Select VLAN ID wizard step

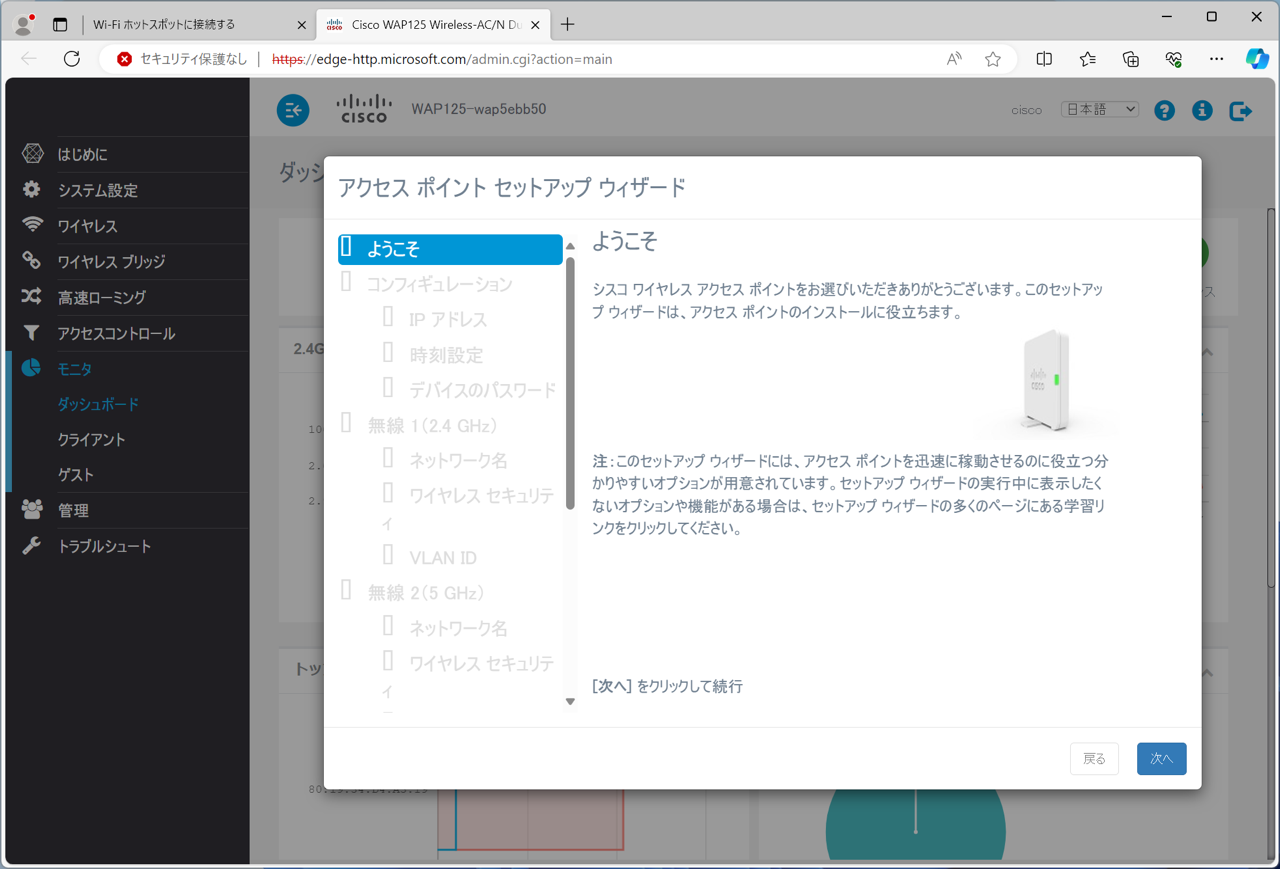(x=442, y=558)
